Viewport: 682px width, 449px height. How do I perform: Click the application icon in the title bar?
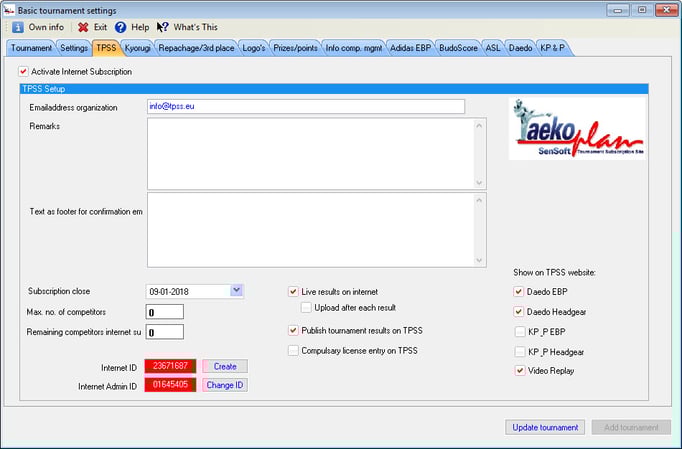(9, 10)
